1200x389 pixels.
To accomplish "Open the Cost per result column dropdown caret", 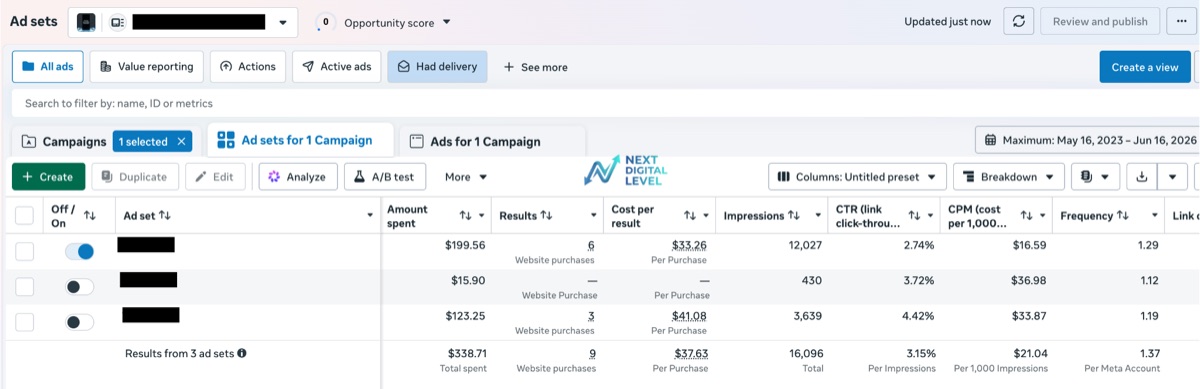I will 706,215.
